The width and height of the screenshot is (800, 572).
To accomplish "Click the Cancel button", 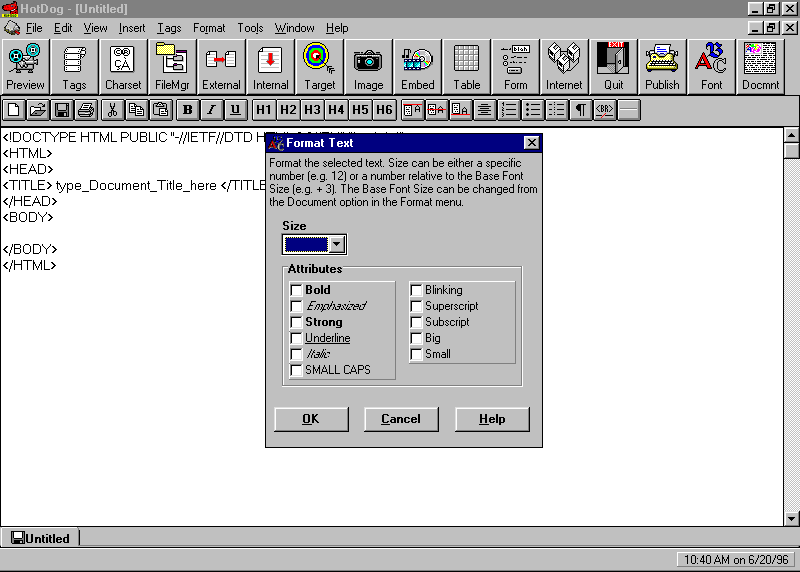I will pos(401,419).
